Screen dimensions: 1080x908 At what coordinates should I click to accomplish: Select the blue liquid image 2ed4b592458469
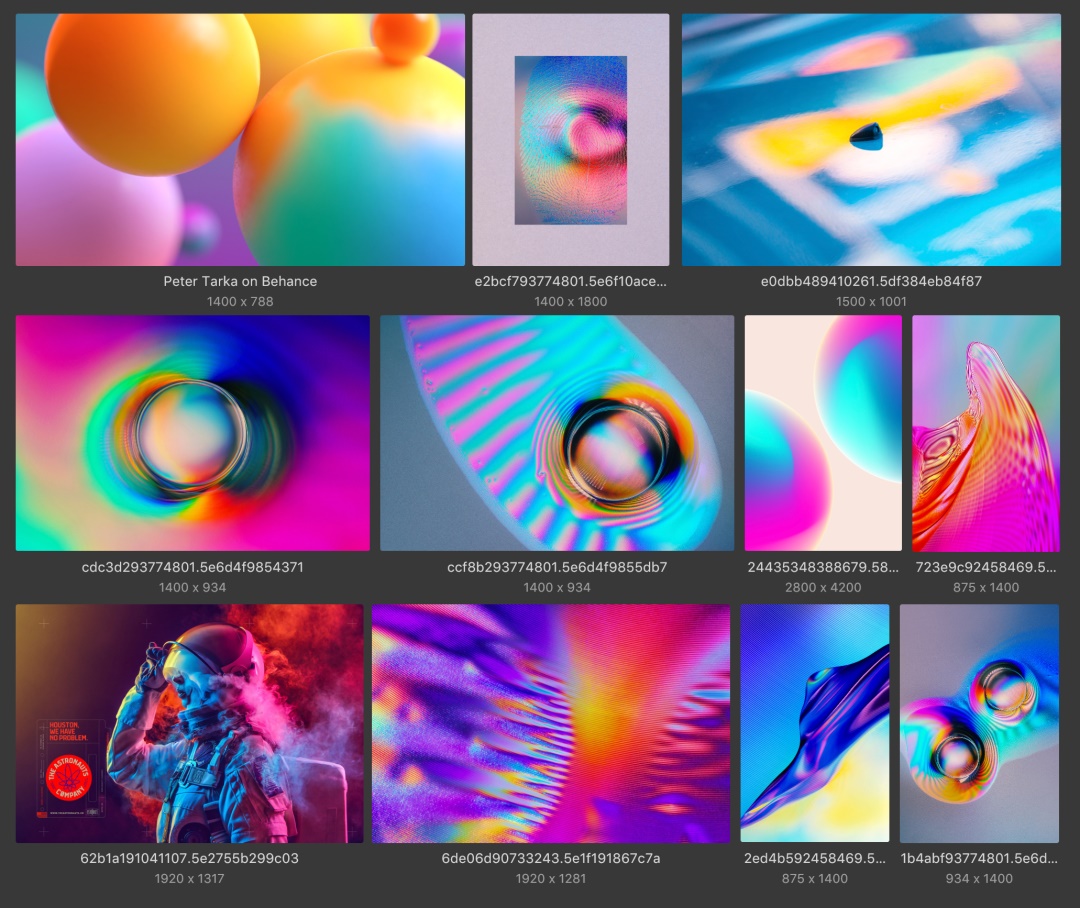[815, 723]
